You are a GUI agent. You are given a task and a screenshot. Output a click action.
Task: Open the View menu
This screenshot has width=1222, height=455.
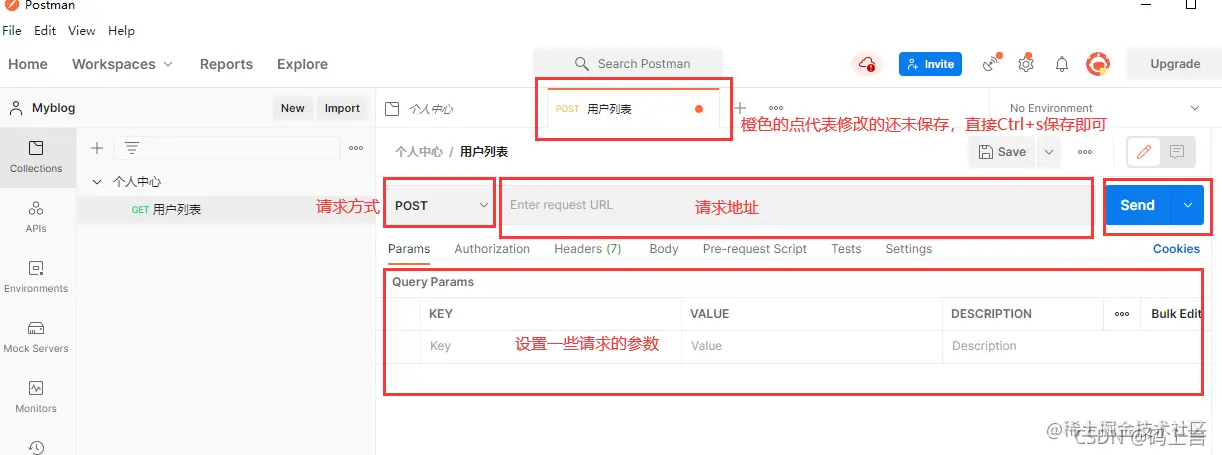[x=82, y=31]
